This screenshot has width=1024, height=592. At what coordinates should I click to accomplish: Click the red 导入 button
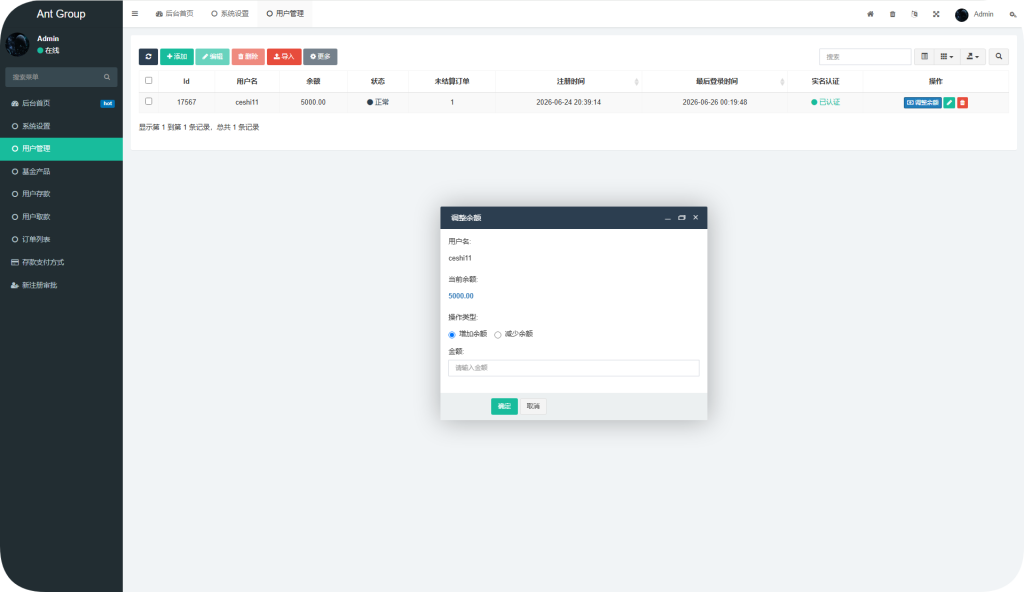284,57
